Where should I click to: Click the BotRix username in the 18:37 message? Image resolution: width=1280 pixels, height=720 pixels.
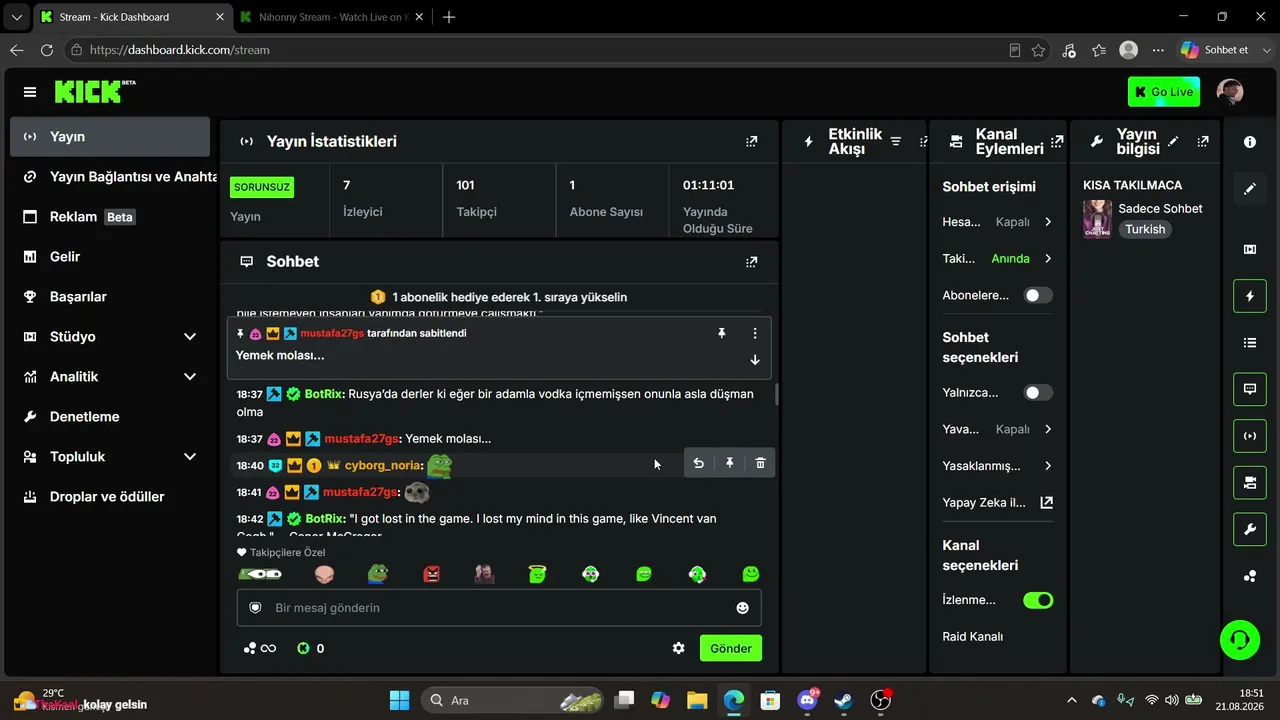pos(325,394)
